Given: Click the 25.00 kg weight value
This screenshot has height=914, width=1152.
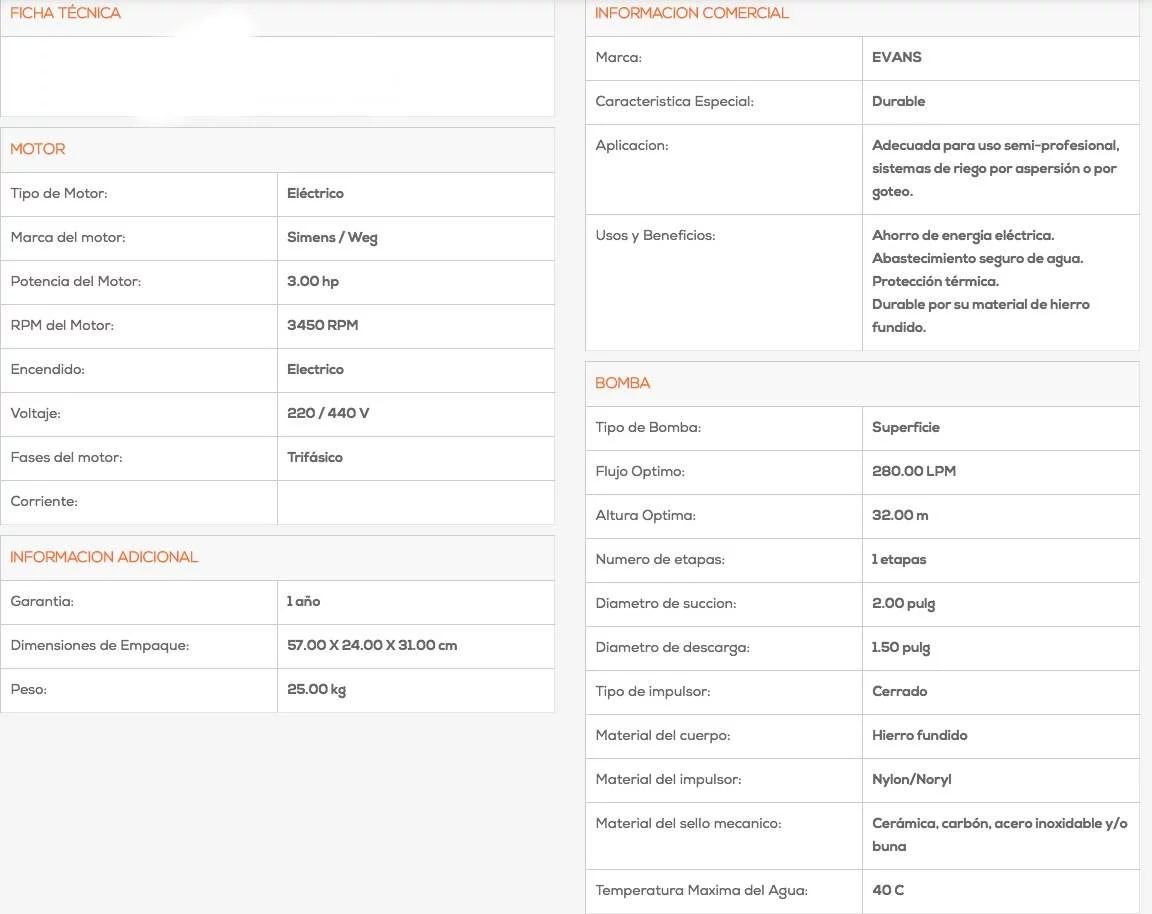Looking at the screenshot, I should pos(316,689).
